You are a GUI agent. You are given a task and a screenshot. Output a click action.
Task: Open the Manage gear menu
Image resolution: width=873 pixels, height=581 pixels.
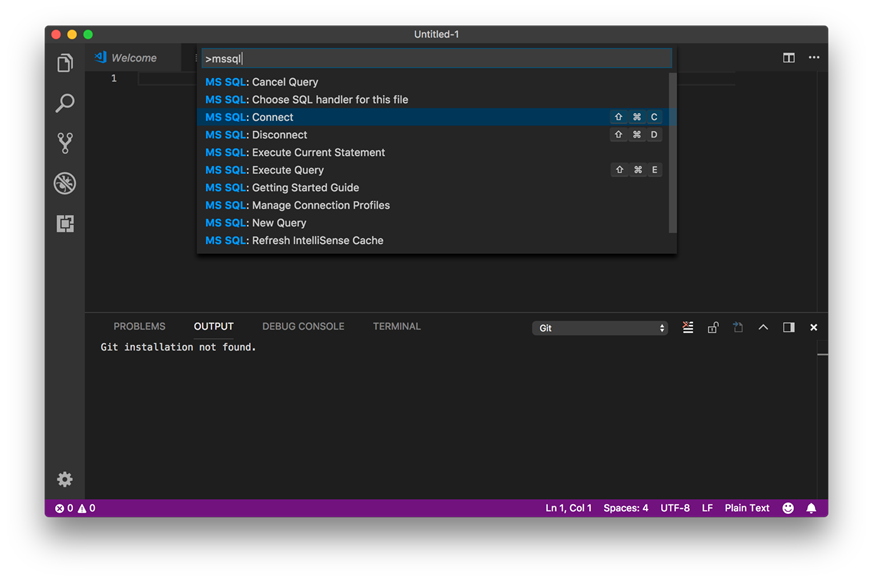point(65,479)
